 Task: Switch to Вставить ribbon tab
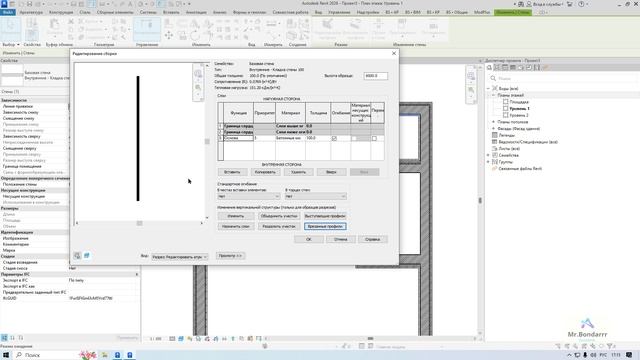[171, 12]
